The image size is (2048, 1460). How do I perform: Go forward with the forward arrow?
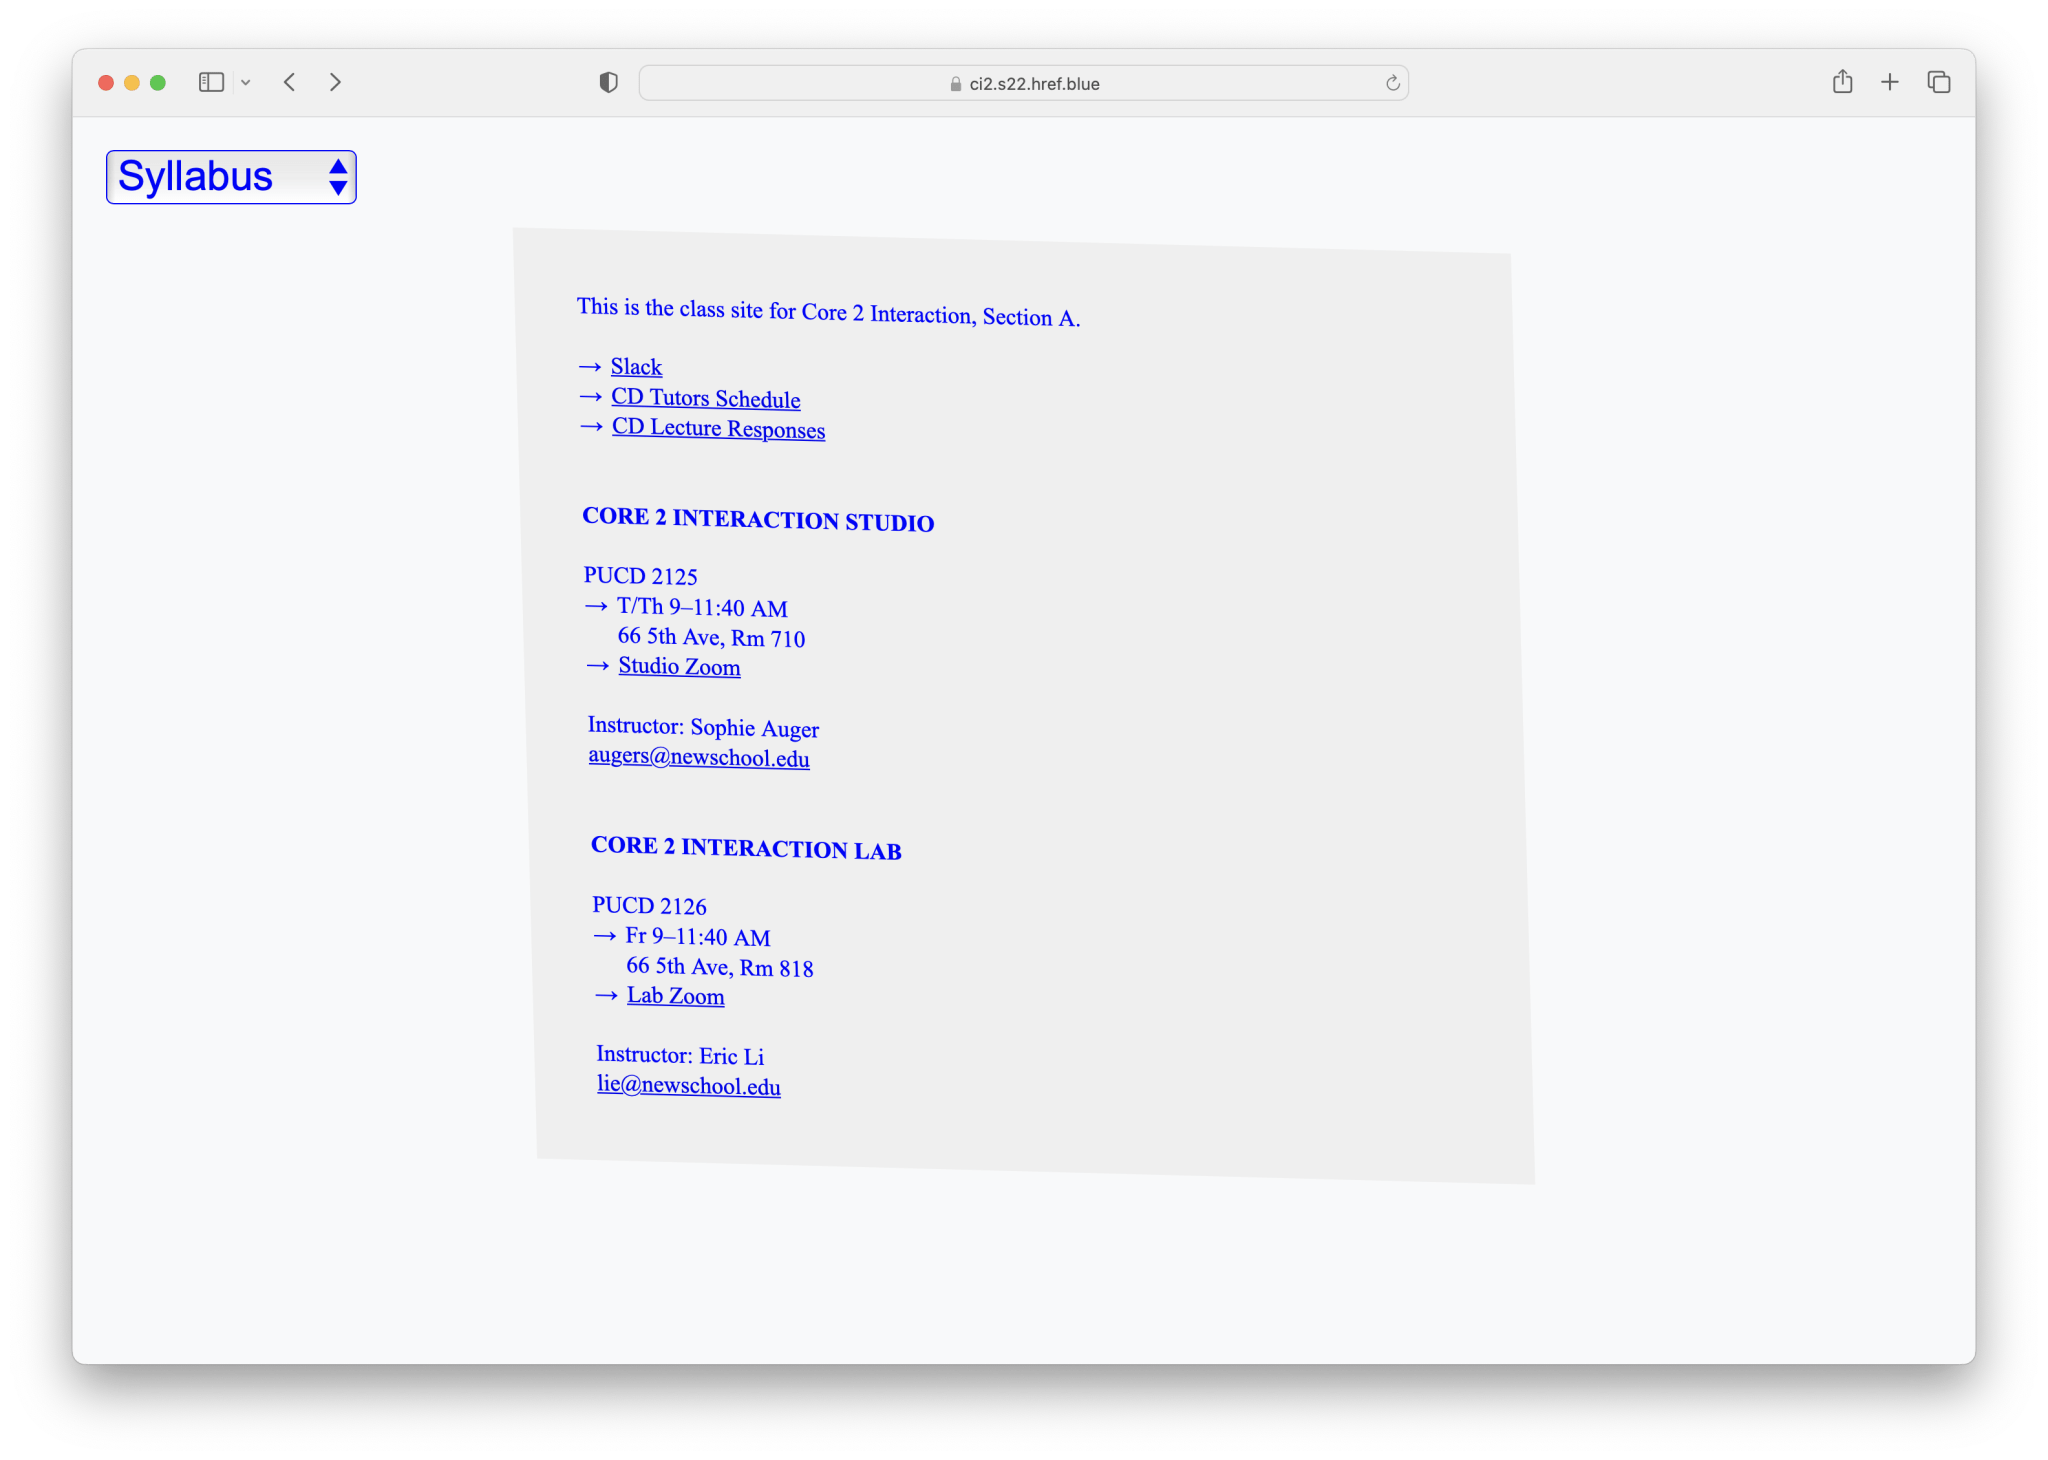tap(335, 83)
